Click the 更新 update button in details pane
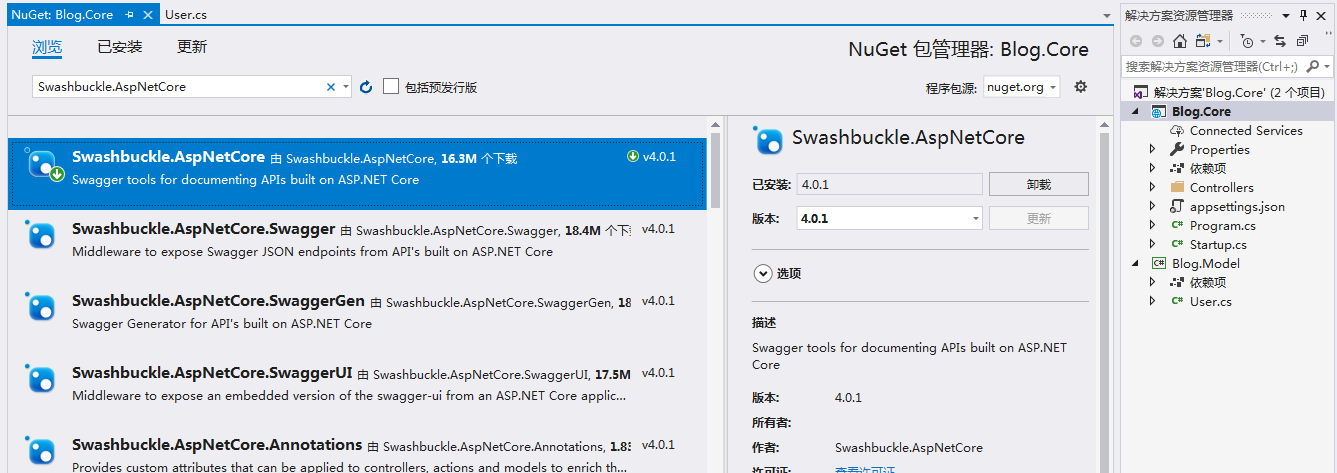 click(1038, 218)
